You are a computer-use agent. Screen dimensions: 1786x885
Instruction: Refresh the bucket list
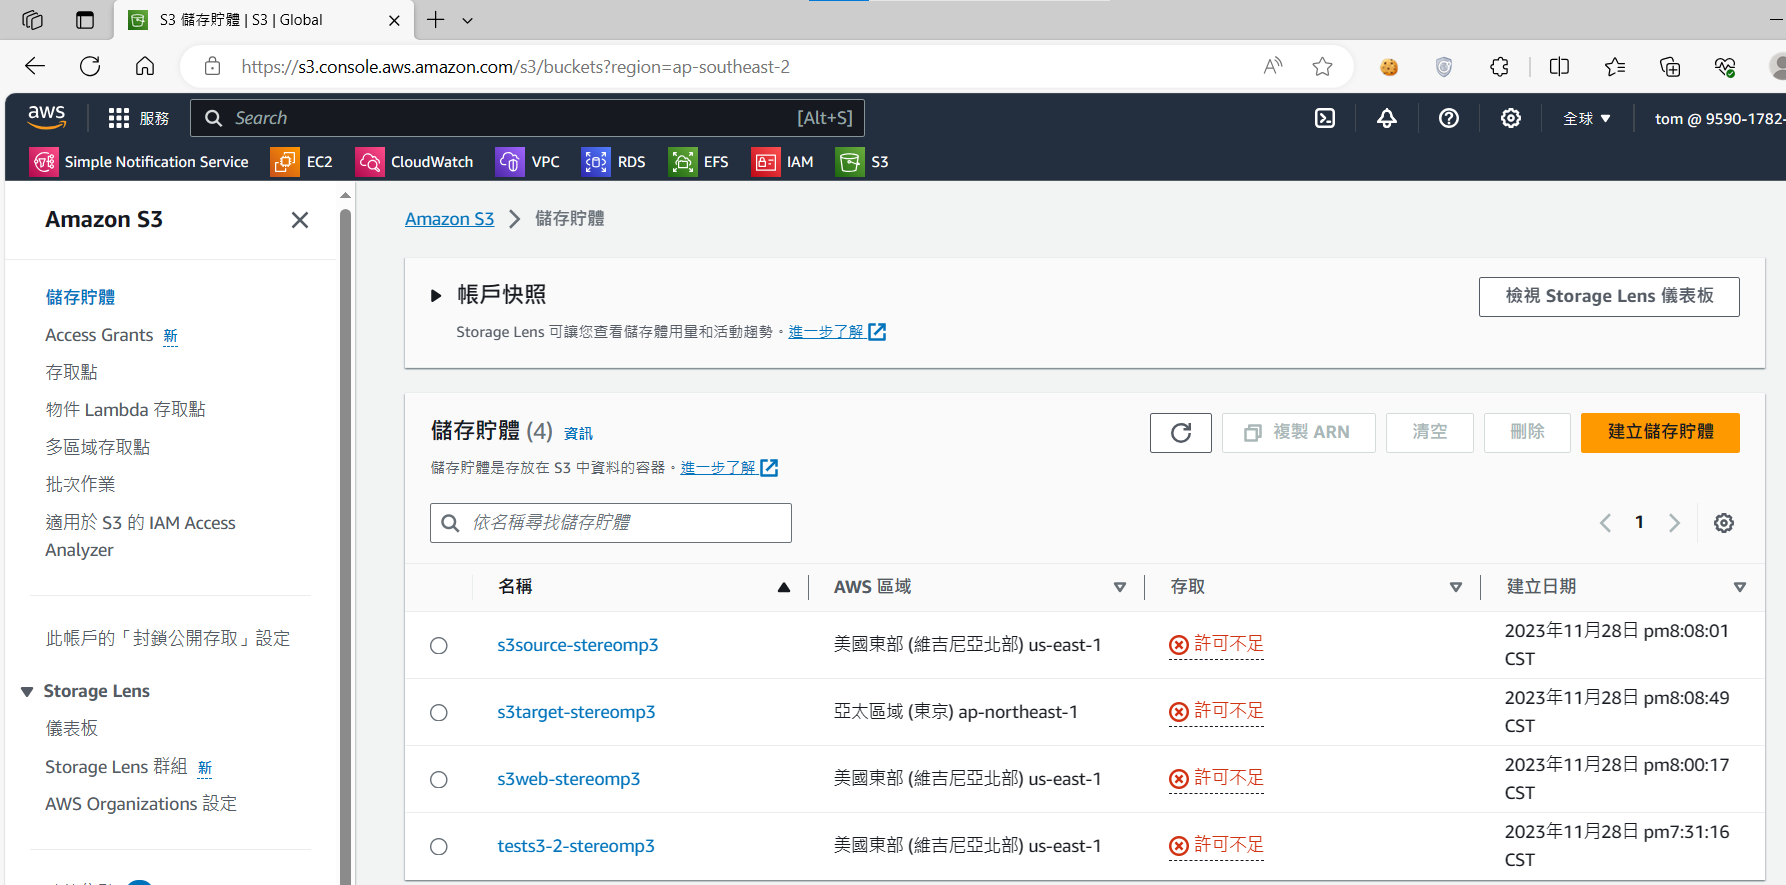click(1181, 433)
